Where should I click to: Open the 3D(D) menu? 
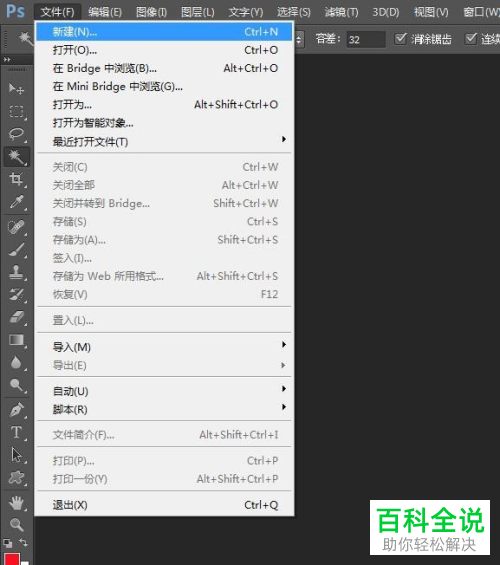point(386,12)
